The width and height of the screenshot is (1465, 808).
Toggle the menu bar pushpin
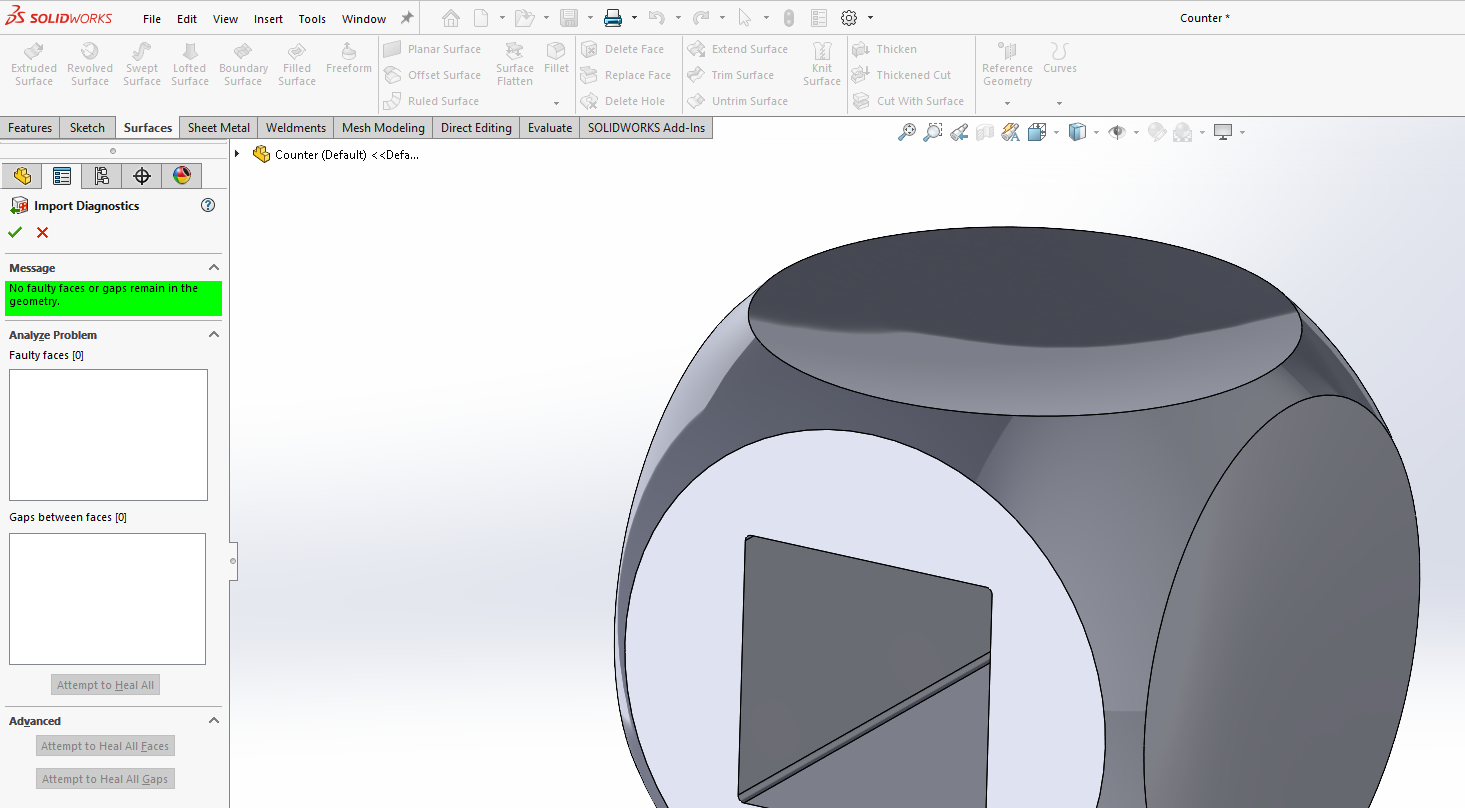(406, 17)
